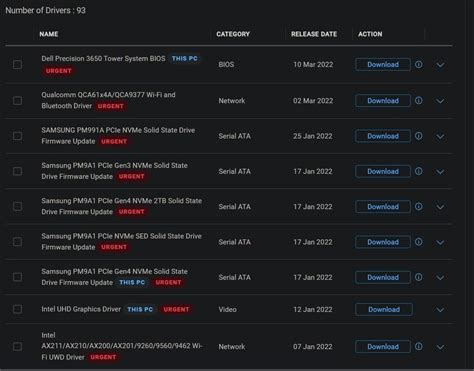
Task: Click '02 Mar 2022' release date
Action: (x=313, y=100)
